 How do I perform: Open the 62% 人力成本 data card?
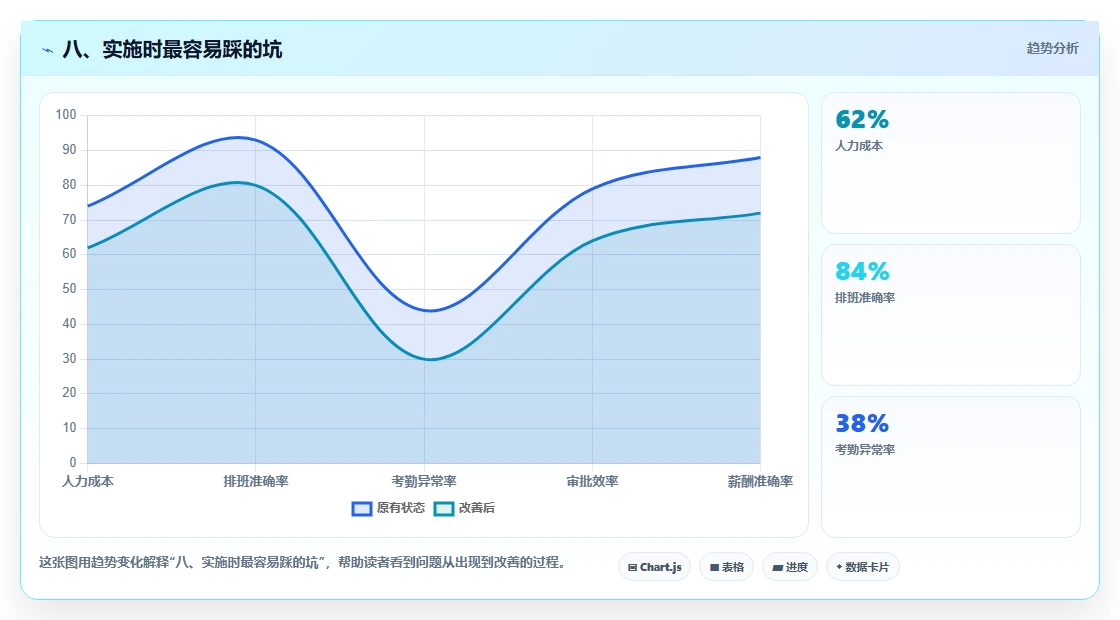tap(951, 163)
